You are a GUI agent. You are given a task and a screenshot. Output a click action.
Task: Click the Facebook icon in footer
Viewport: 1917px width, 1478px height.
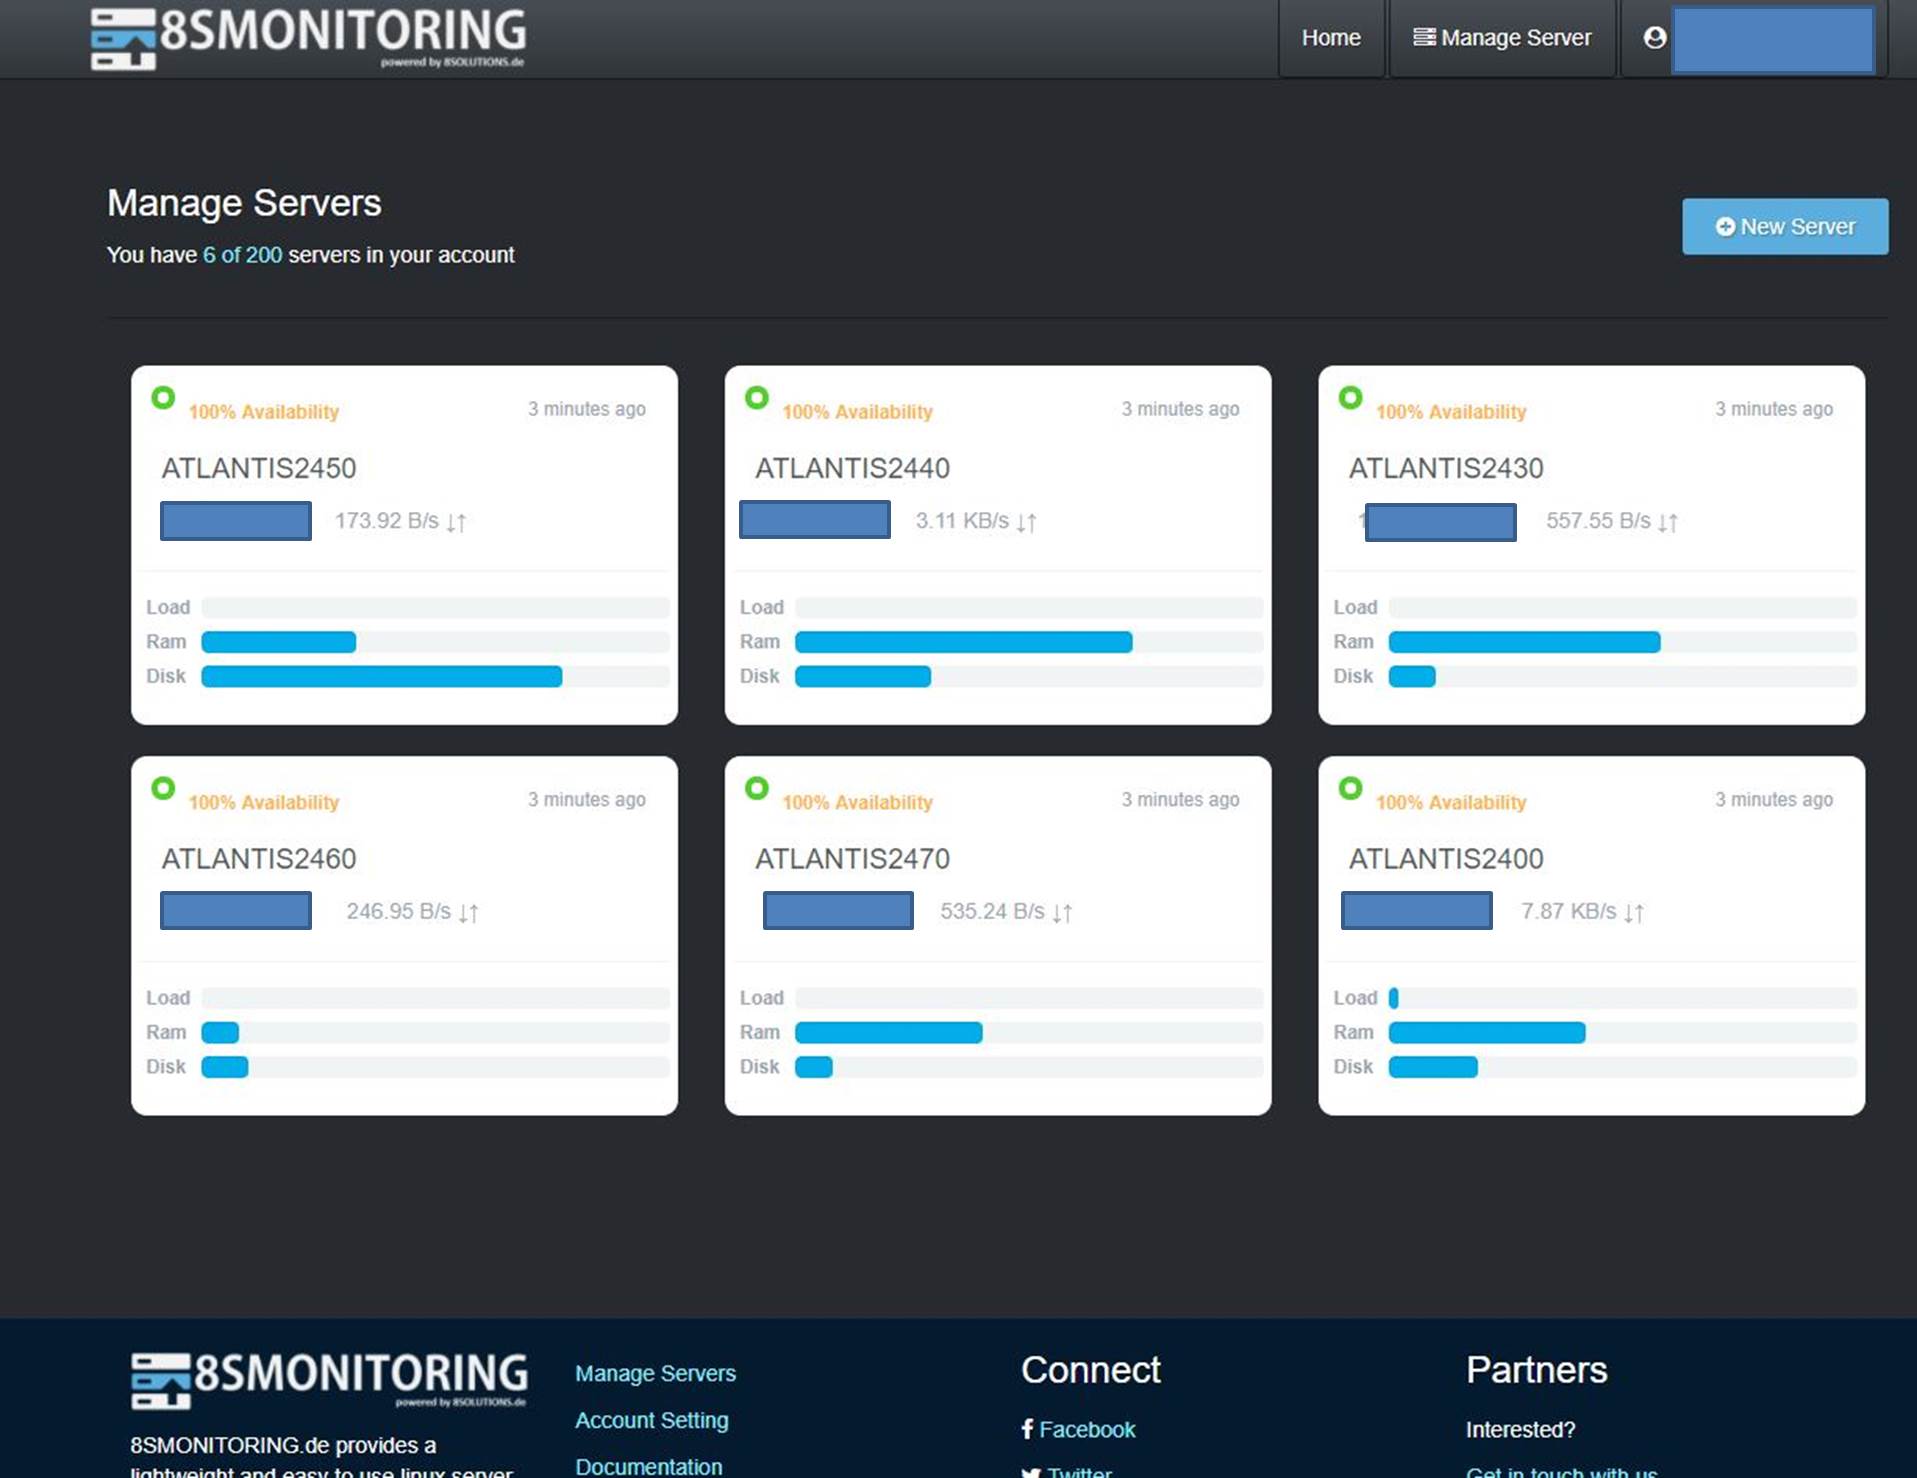click(1027, 1429)
